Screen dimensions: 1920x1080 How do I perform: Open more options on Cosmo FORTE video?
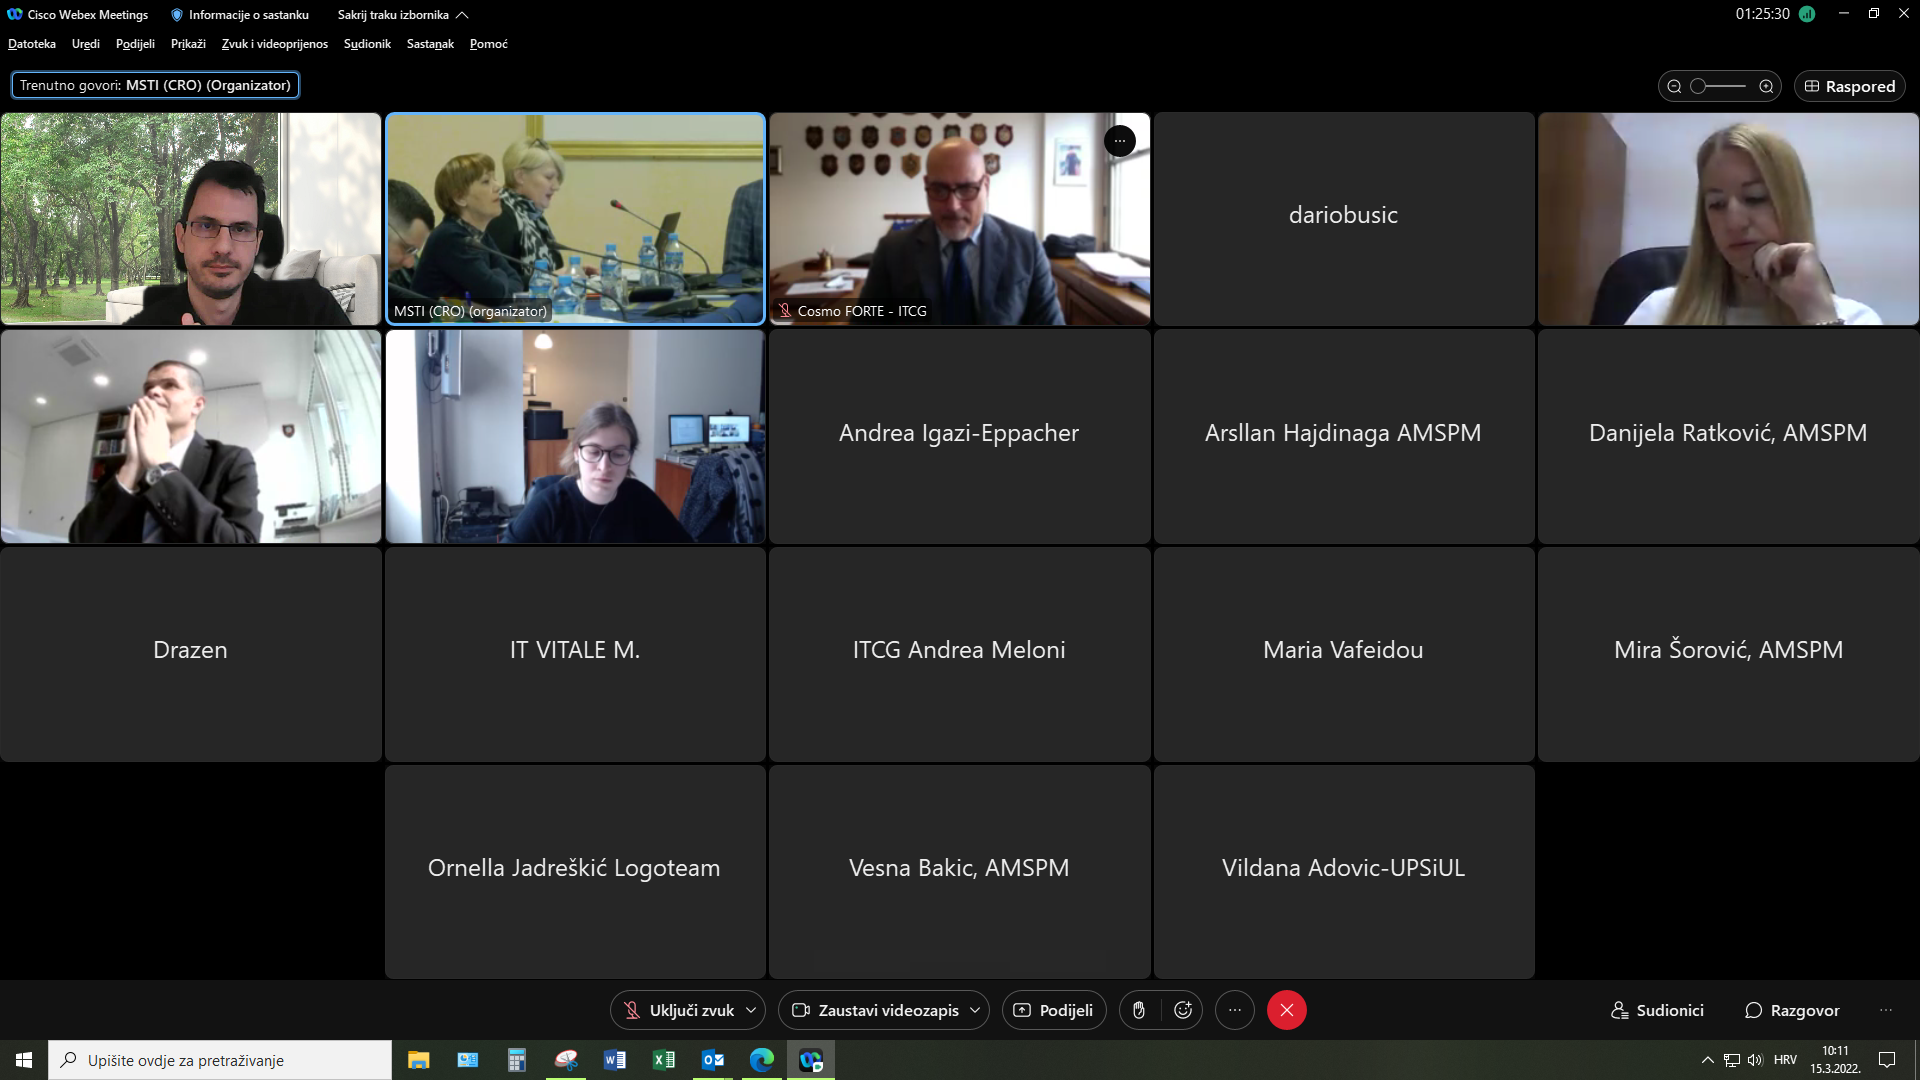pyautogui.click(x=1119, y=141)
